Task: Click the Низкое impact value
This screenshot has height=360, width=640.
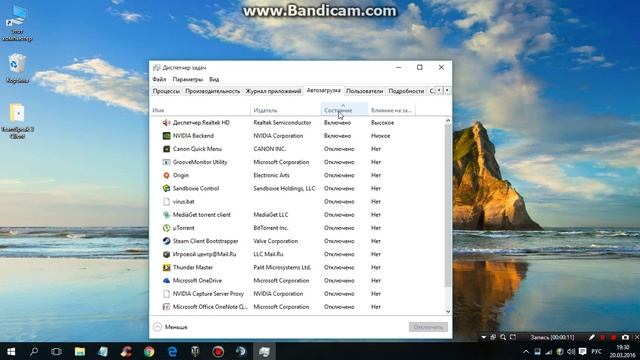Action: [x=380, y=136]
